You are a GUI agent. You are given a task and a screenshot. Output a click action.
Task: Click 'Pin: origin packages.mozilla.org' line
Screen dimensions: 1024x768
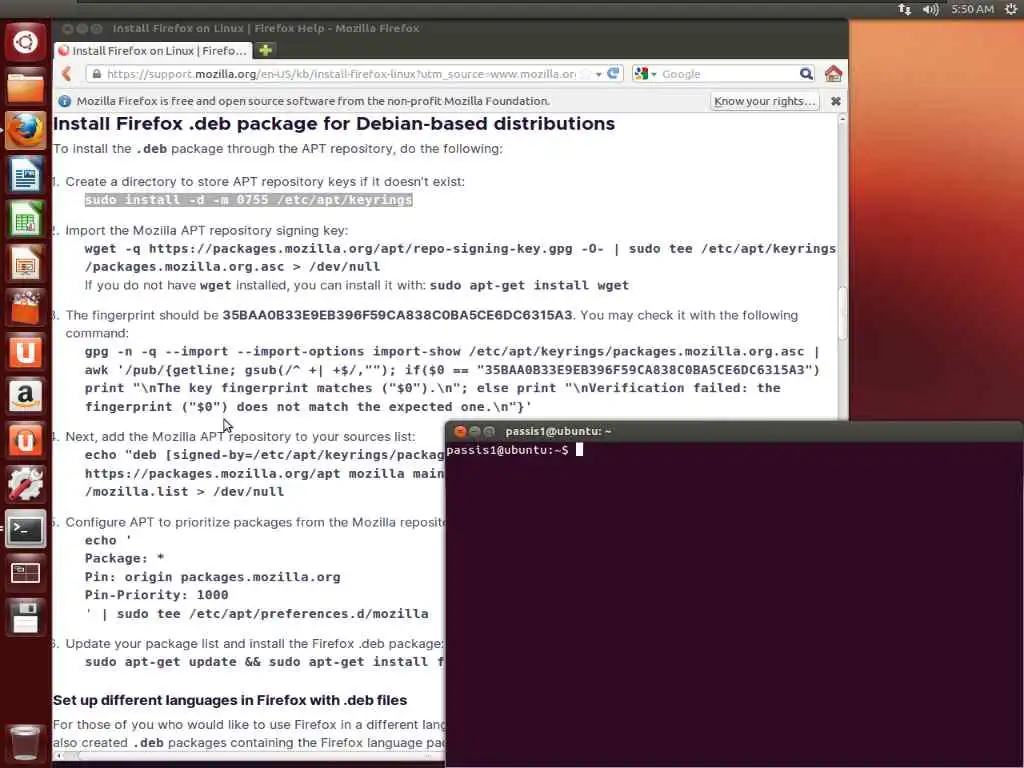(x=213, y=577)
